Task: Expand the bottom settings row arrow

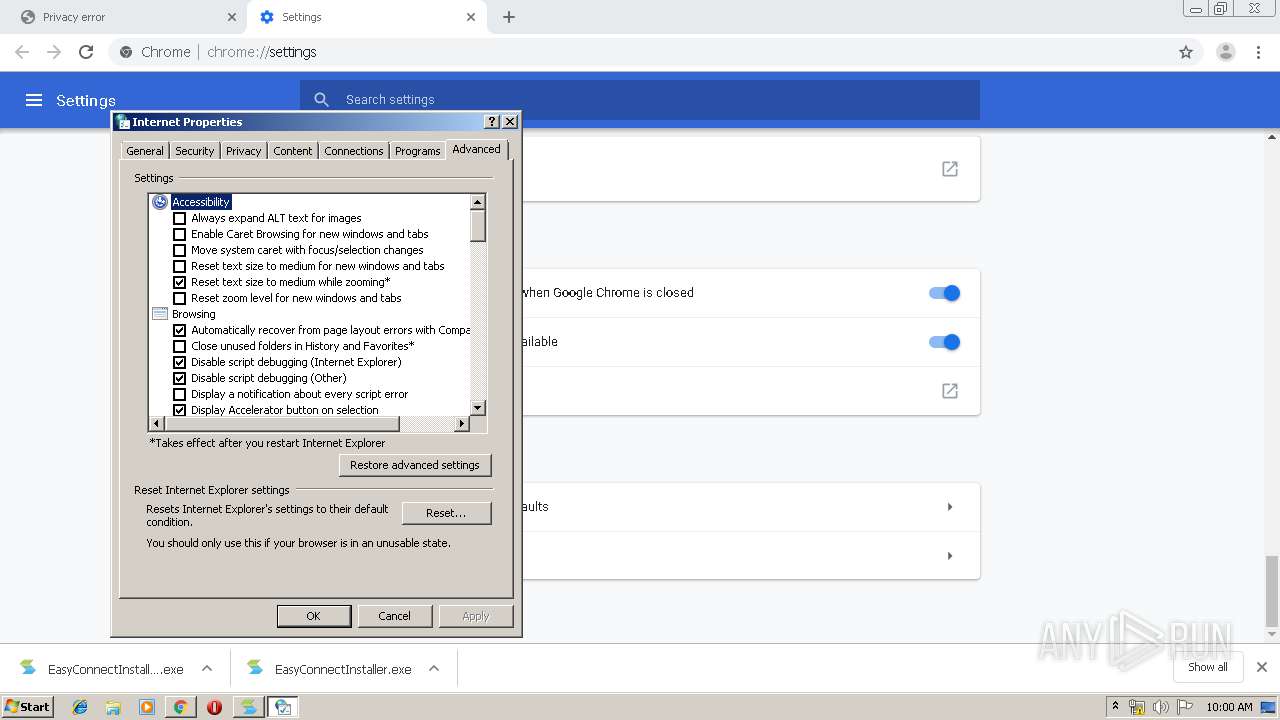Action: coord(950,556)
